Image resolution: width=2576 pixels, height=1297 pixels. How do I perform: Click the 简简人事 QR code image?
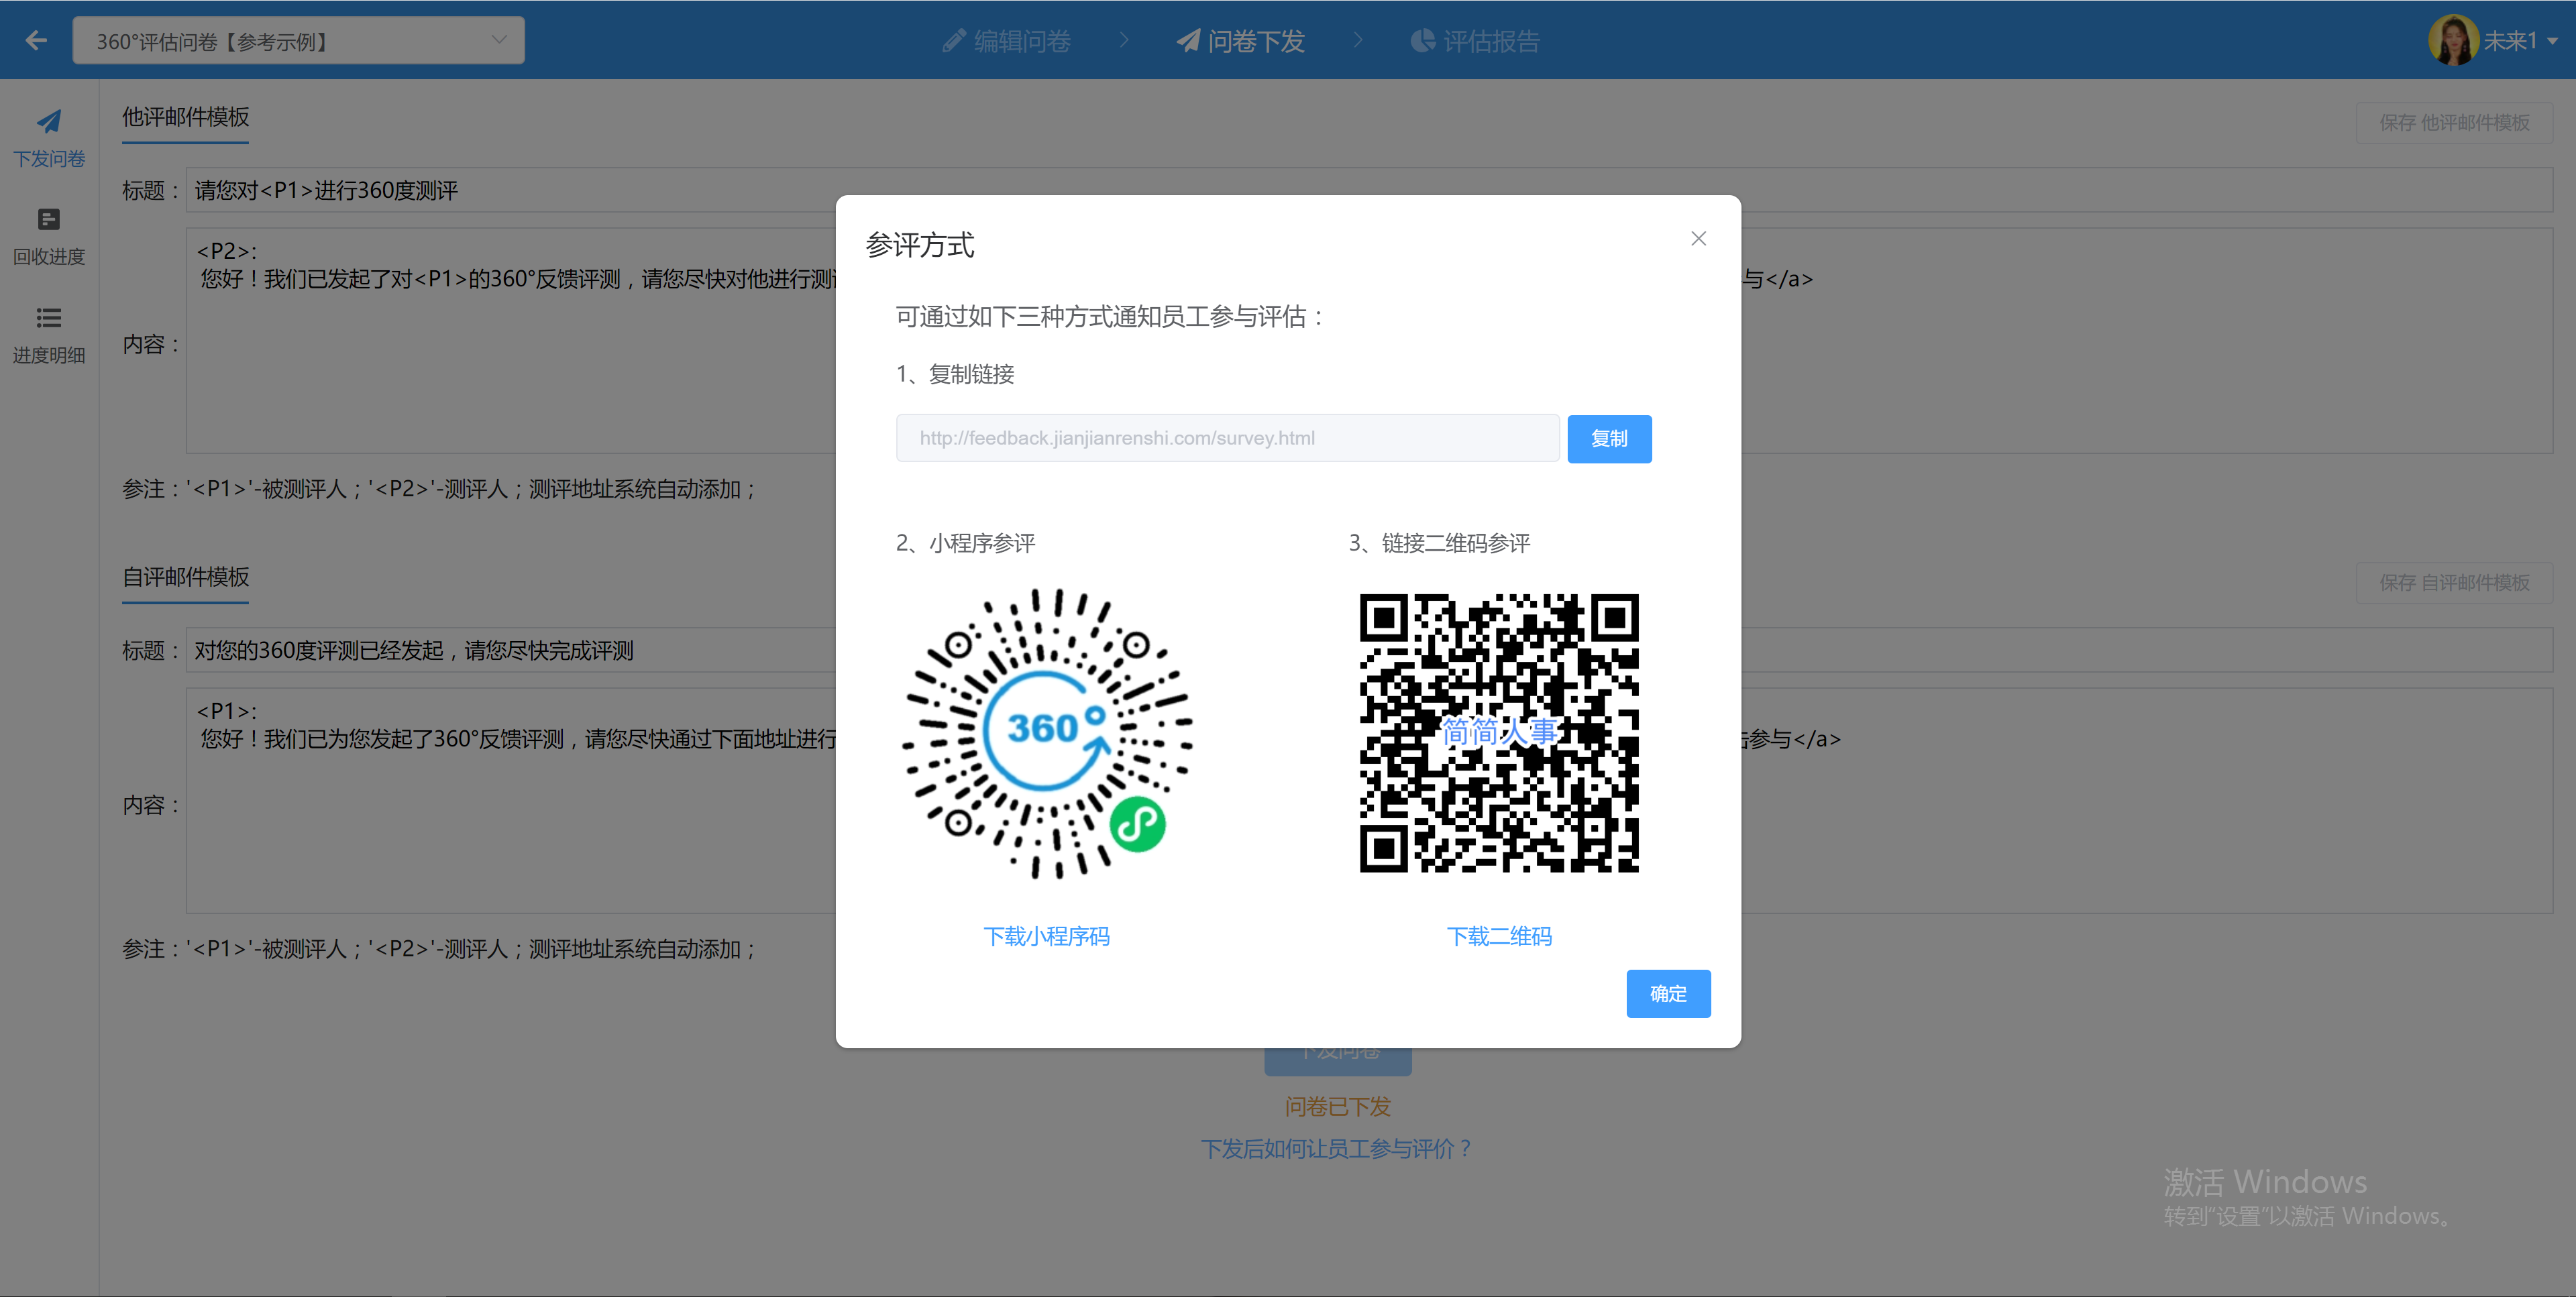1498,733
